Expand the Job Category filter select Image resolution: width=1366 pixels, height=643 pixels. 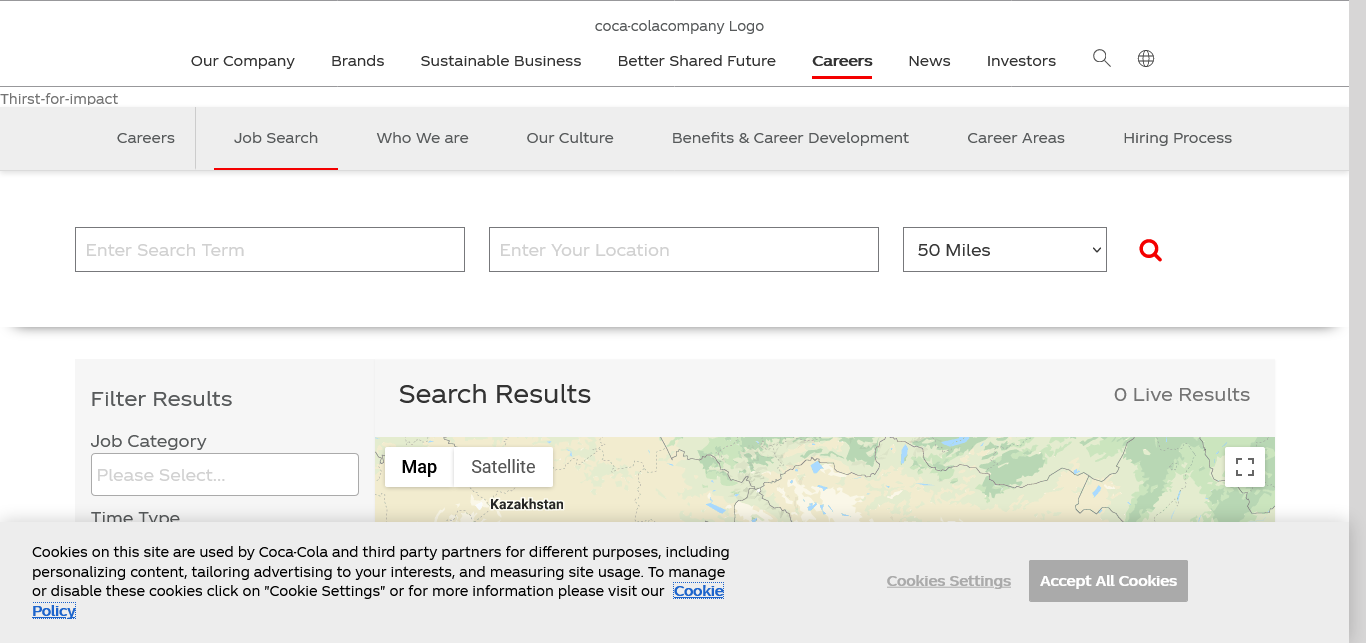pyautogui.click(x=225, y=475)
